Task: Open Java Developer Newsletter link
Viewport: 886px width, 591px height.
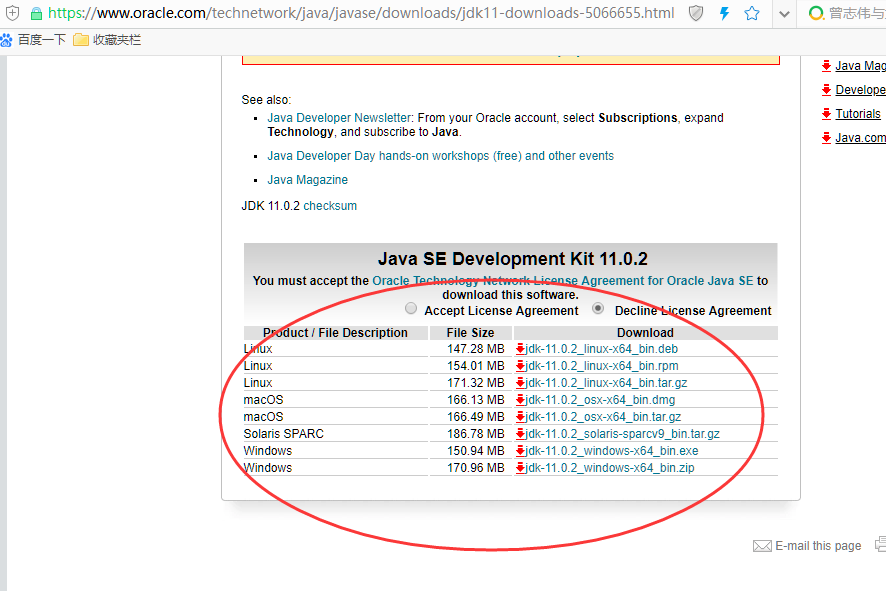Action: coord(339,118)
